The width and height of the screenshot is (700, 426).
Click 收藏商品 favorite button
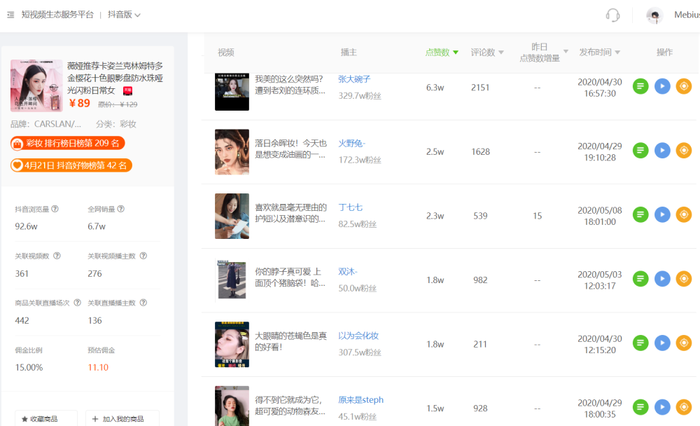[x=46, y=418]
